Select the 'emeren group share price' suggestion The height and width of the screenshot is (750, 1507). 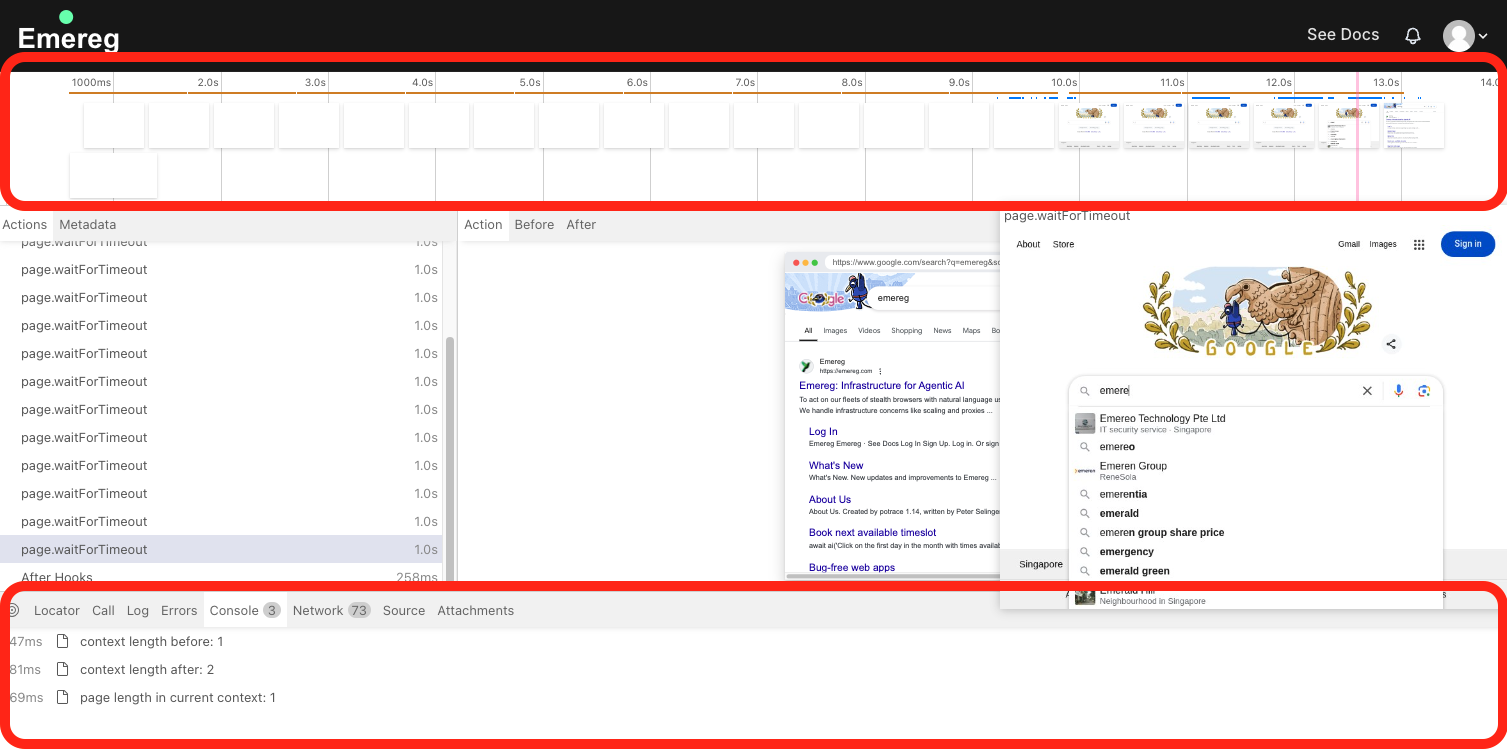pos(1256,533)
